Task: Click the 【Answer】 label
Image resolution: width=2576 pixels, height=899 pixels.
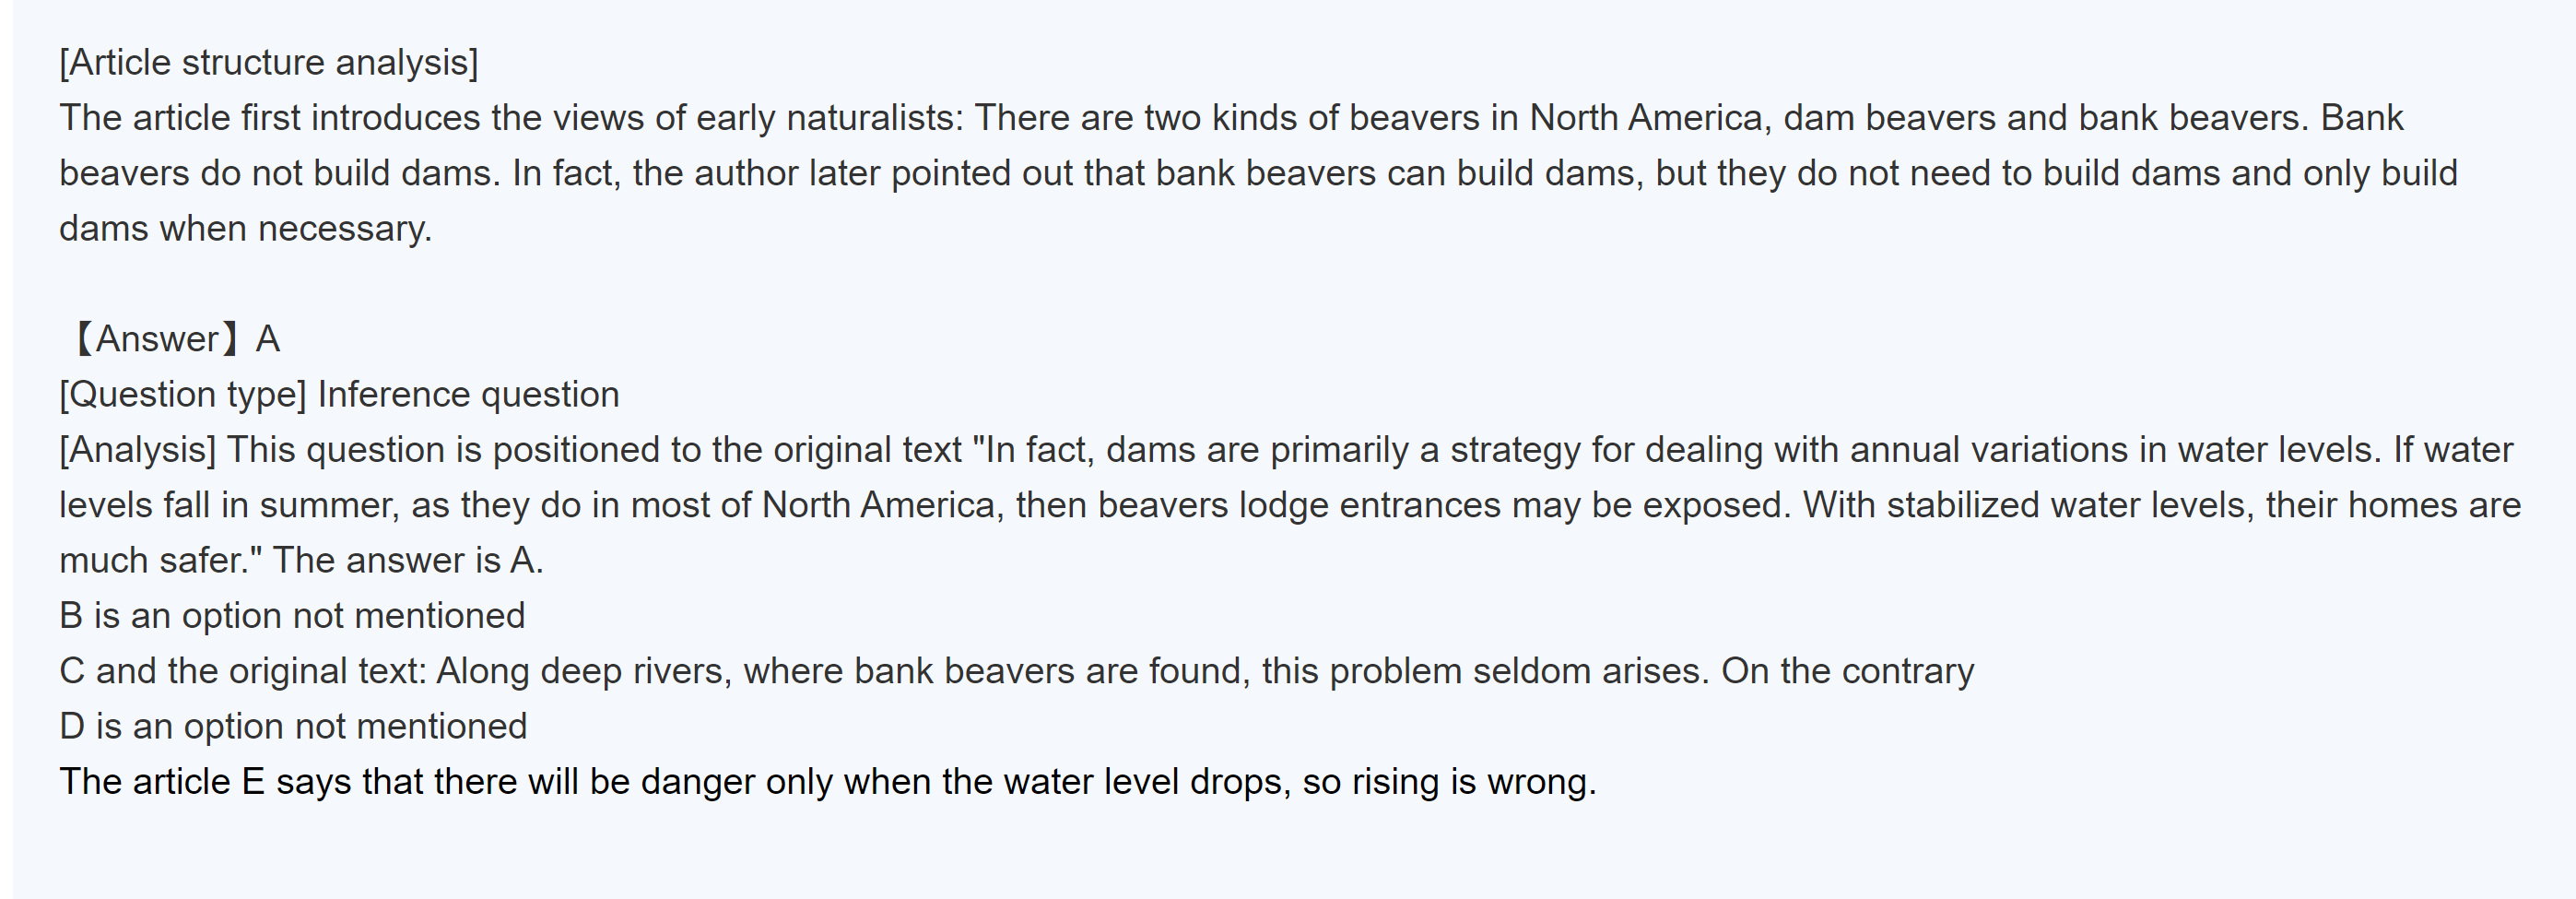Action: coord(151,339)
